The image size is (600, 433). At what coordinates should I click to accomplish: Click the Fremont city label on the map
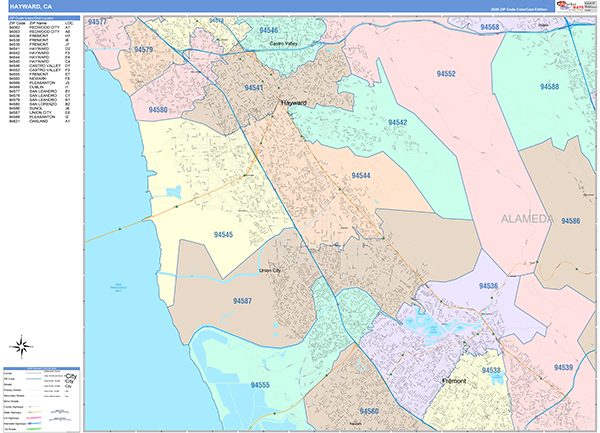point(455,381)
